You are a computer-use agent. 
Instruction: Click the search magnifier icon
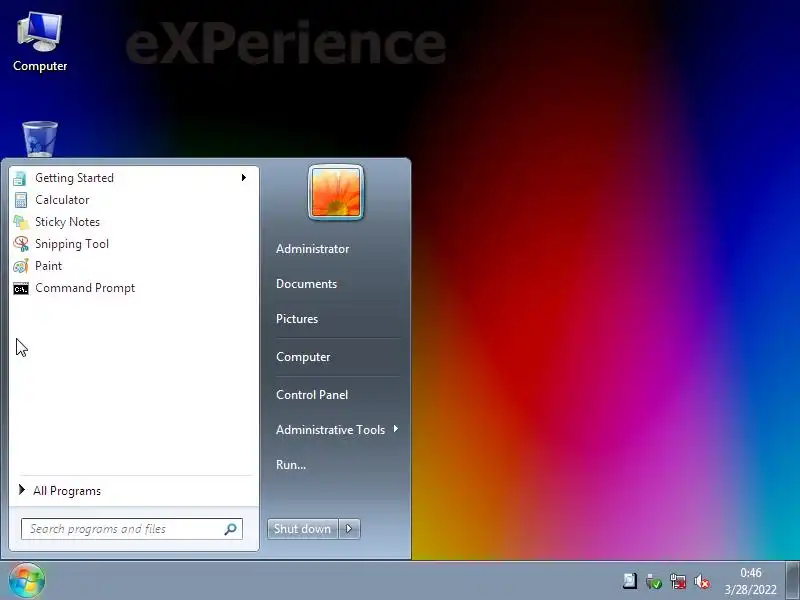click(231, 529)
